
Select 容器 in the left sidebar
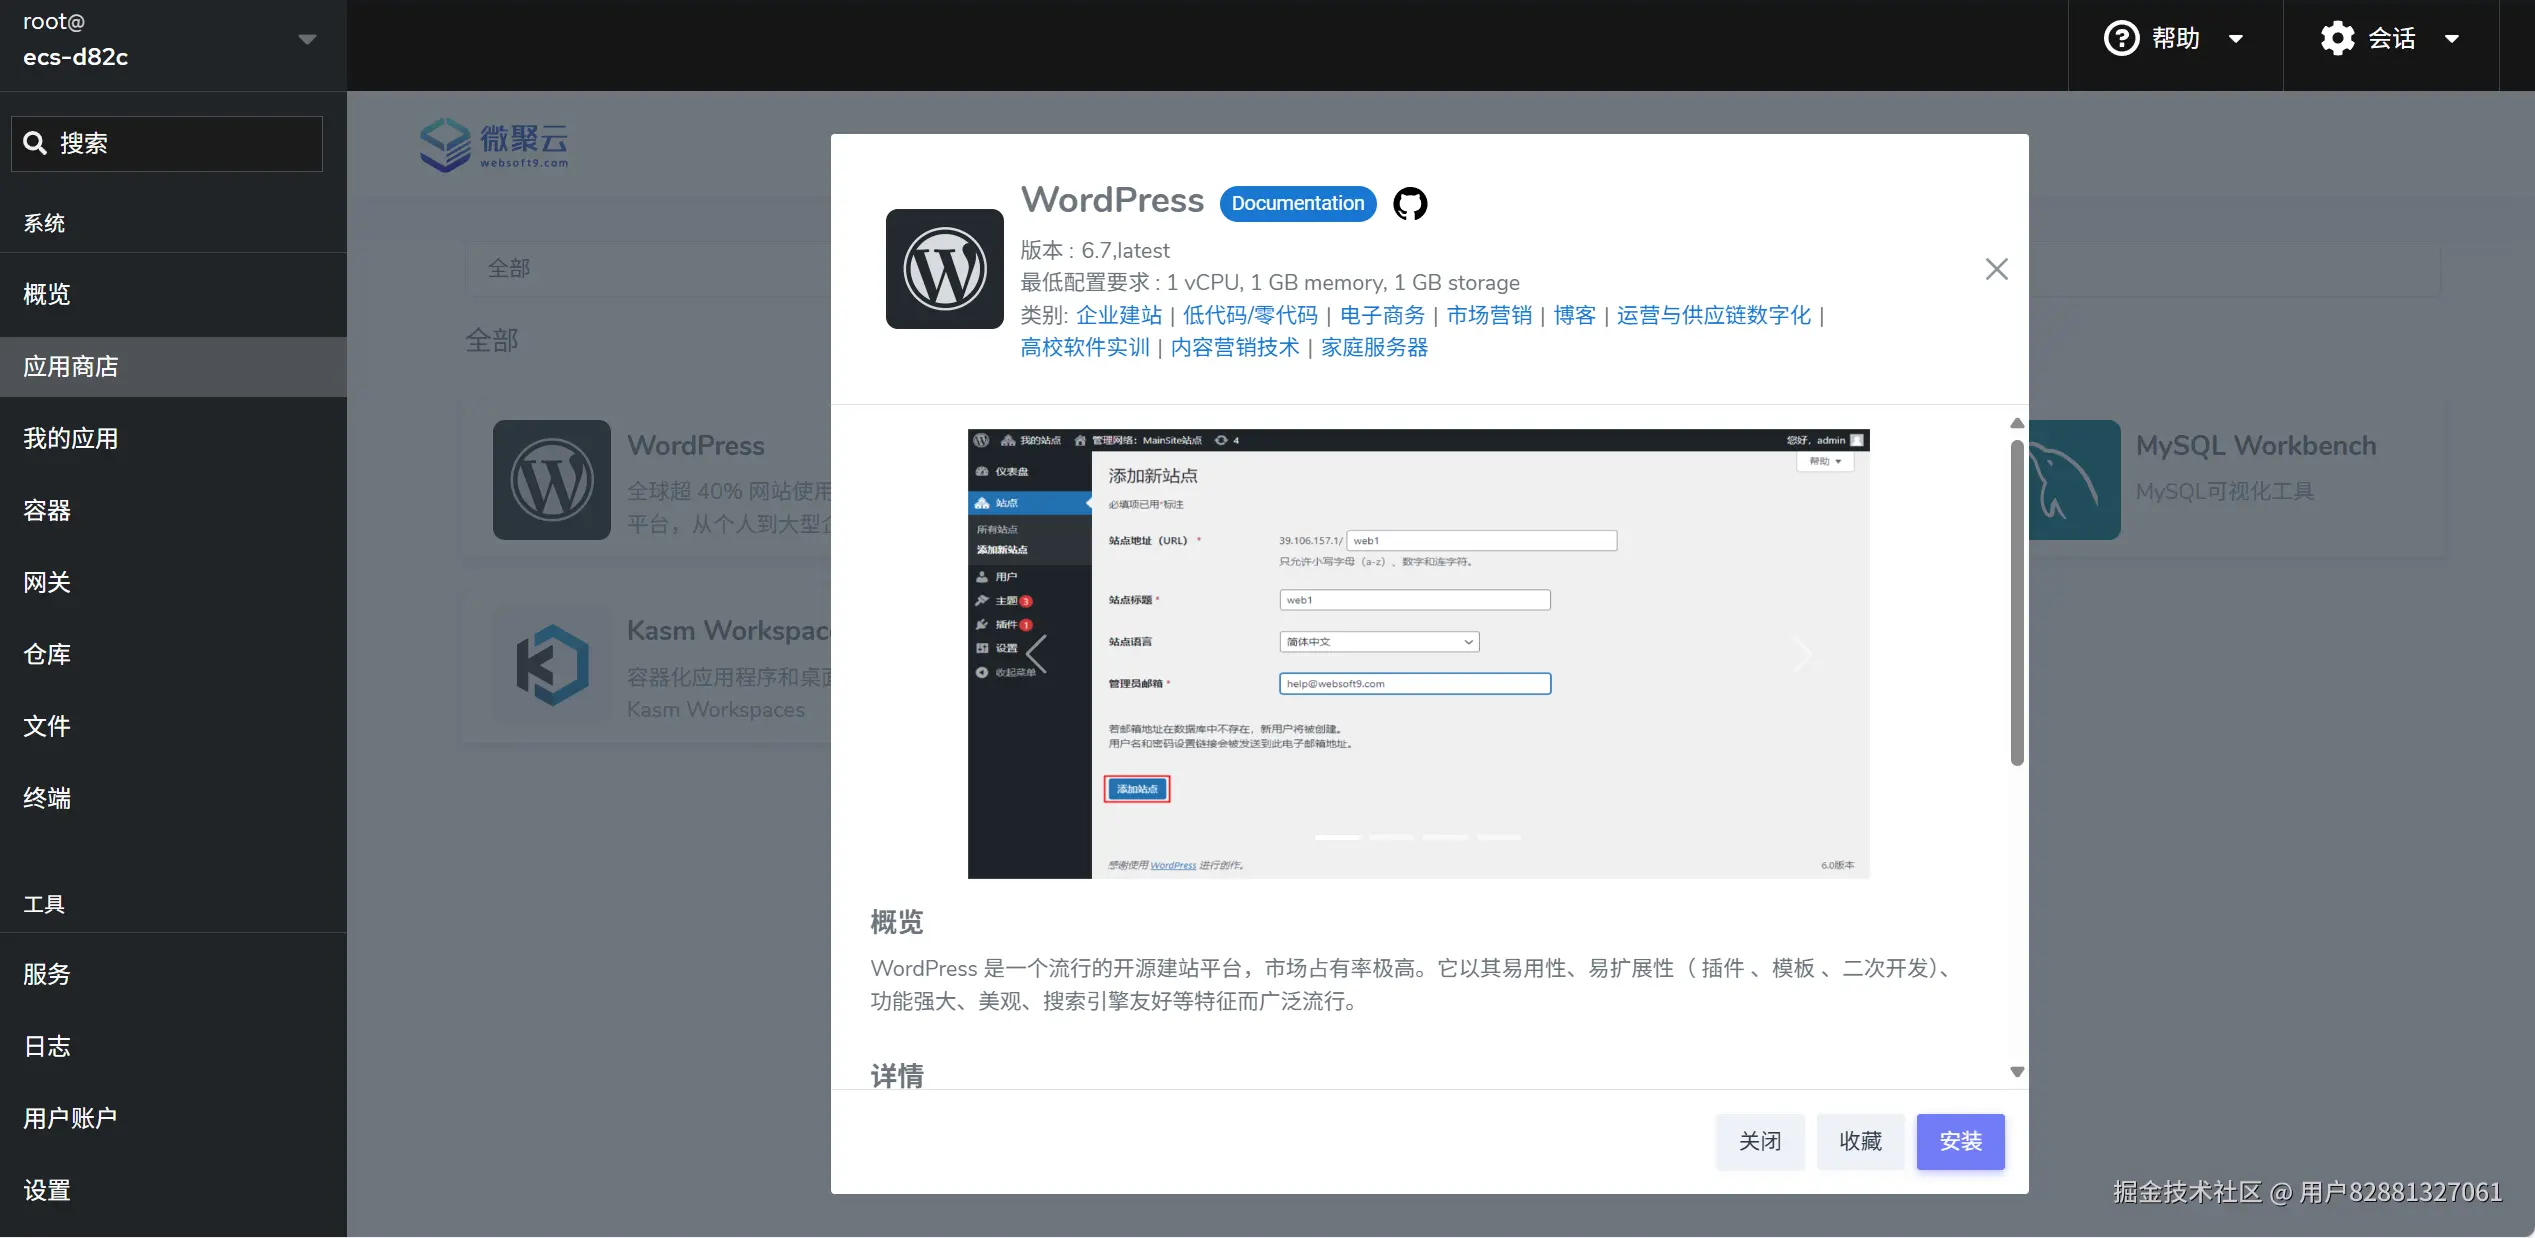tap(46, 510)
